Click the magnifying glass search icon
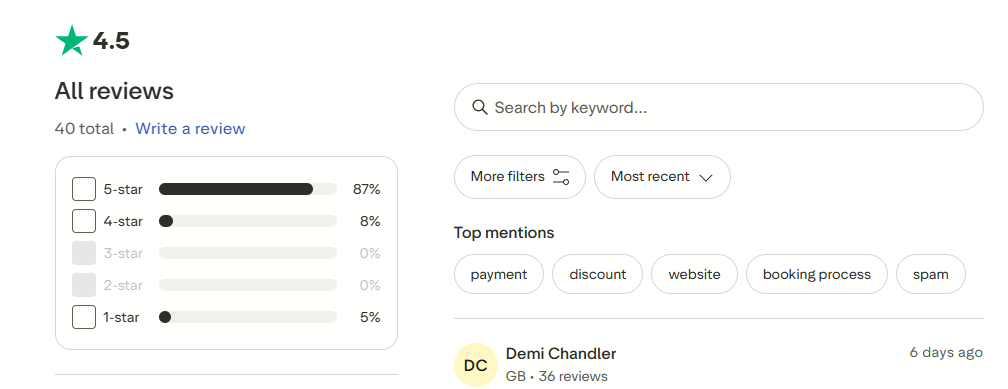This screenshot has width=1008, height=389. (x=480, y=107)
